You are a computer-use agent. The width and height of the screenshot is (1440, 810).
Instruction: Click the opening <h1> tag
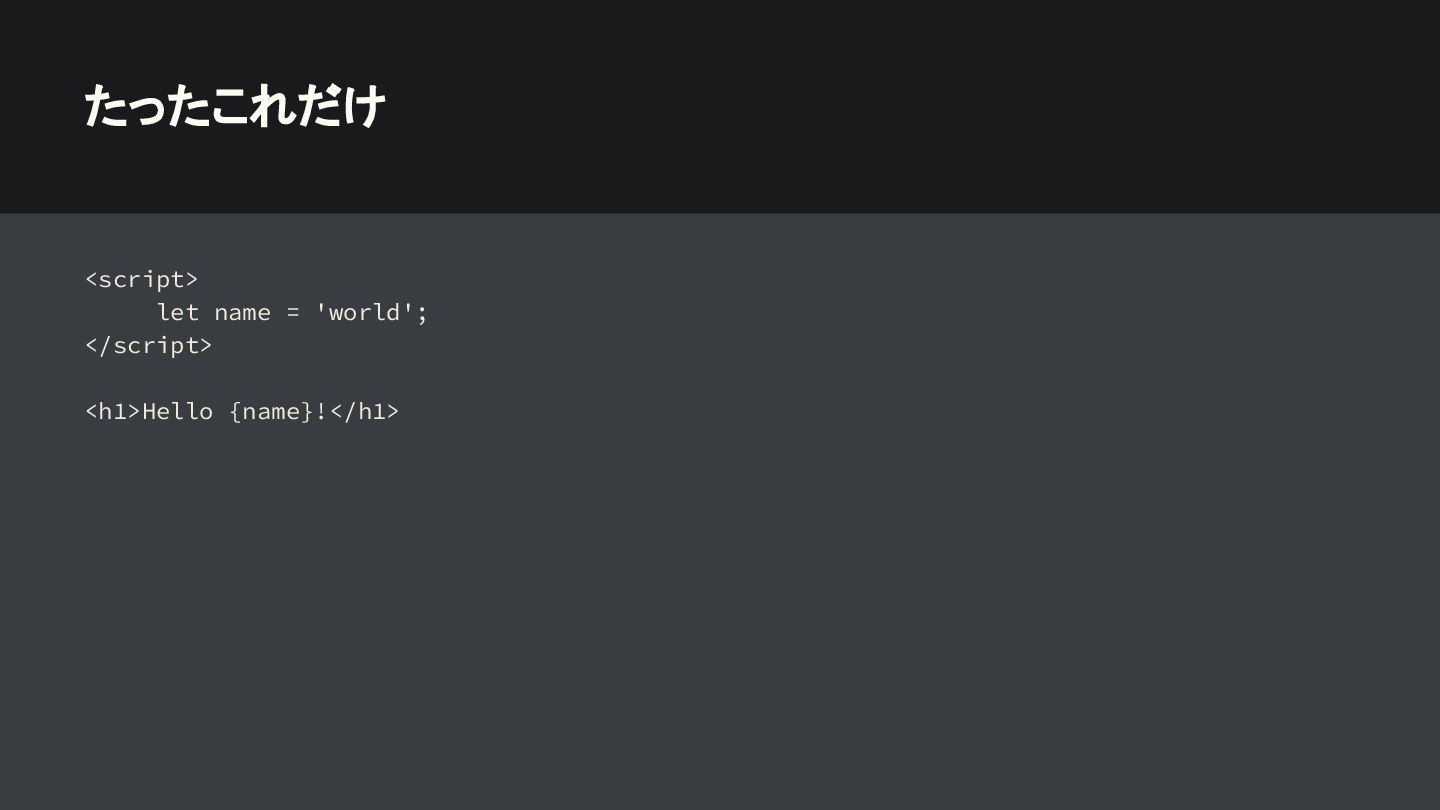click(x=113, y=411)
